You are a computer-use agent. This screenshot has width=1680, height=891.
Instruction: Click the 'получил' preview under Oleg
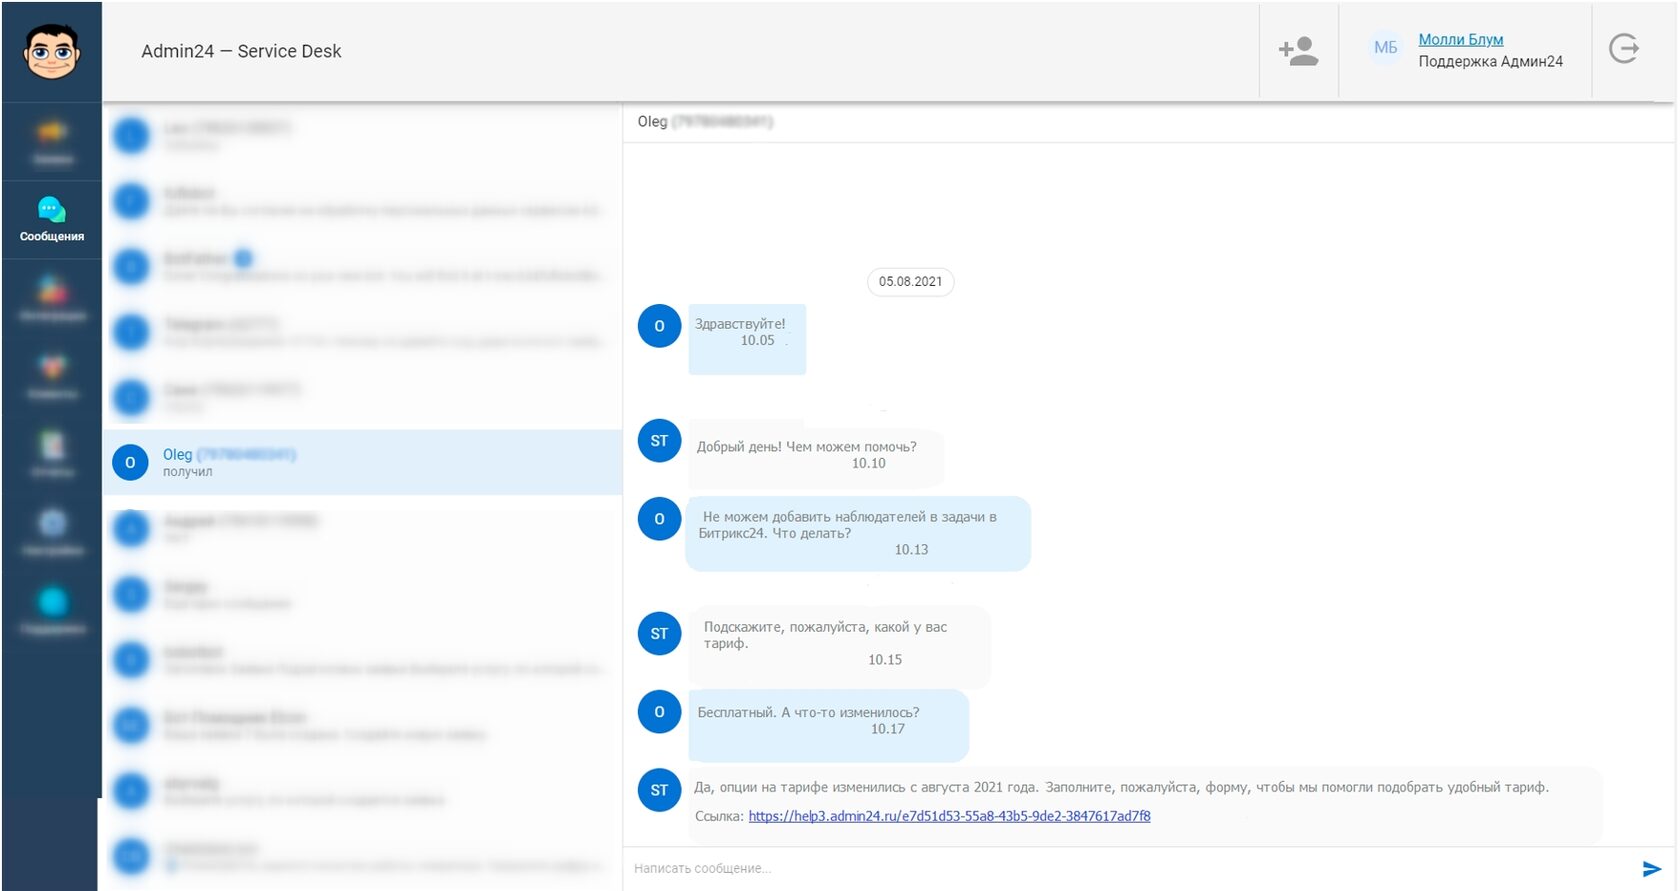[x=188, y=472]
